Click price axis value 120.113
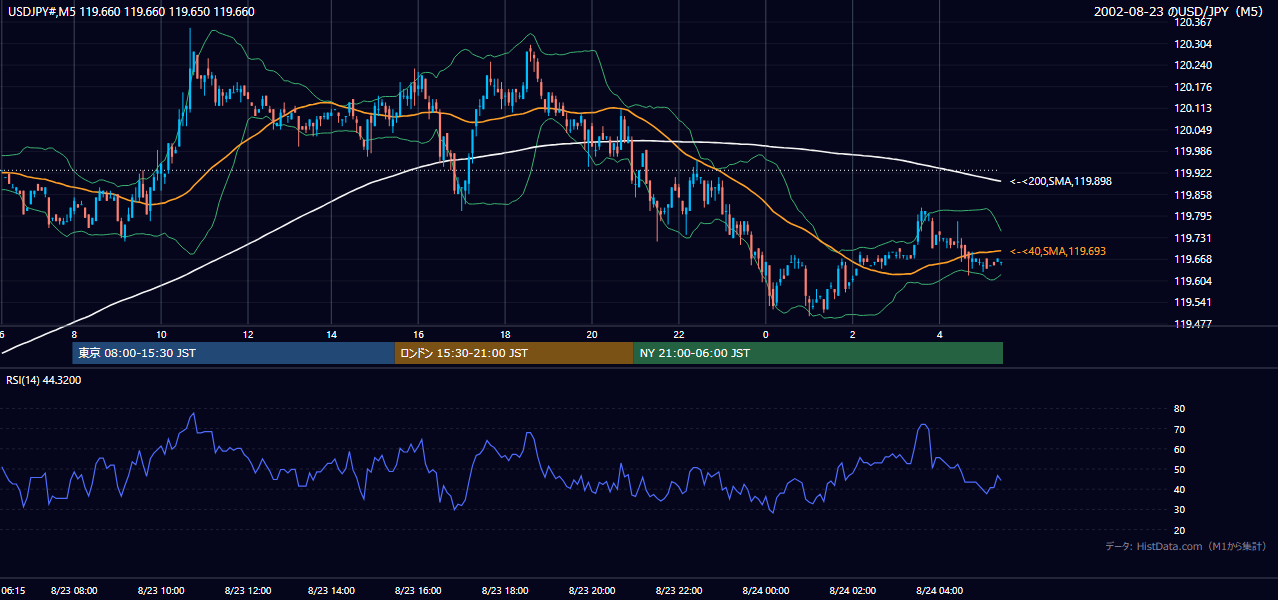The height and width of the screenshot is (600, 1278). click(x=1195, y=108)
